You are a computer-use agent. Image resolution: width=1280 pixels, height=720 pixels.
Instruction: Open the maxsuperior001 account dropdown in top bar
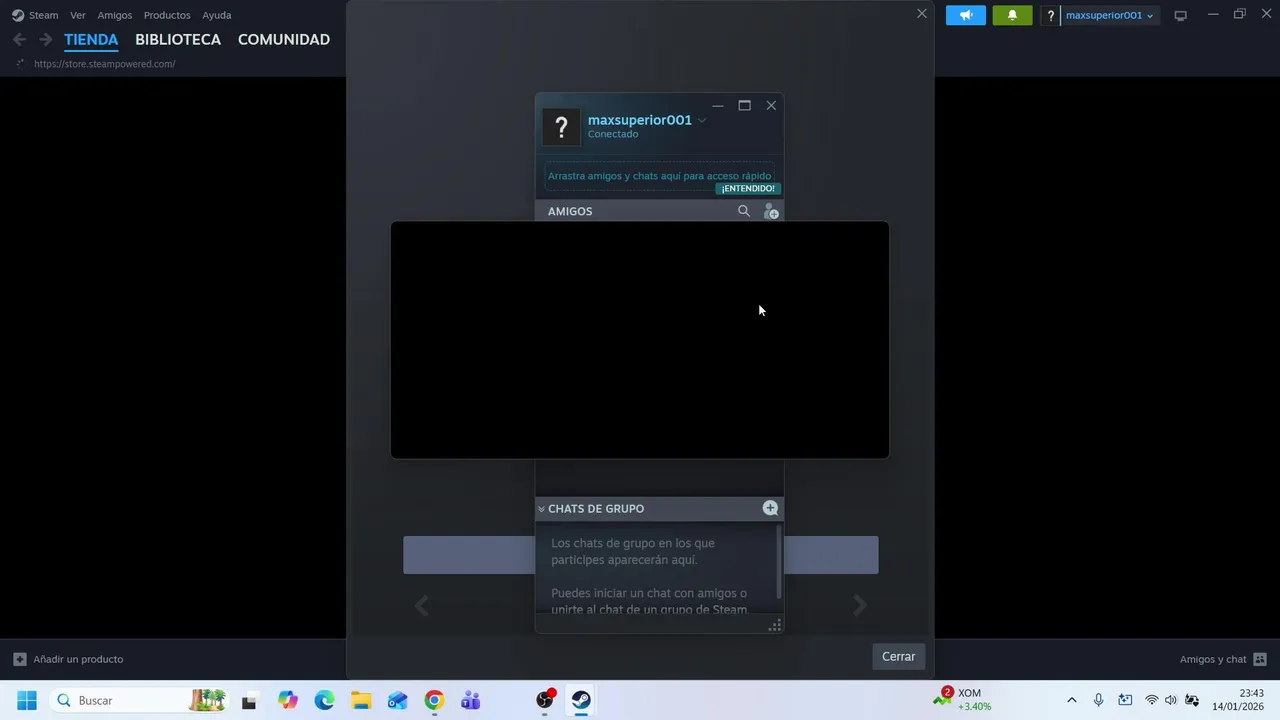click(x=1110, y=15)
